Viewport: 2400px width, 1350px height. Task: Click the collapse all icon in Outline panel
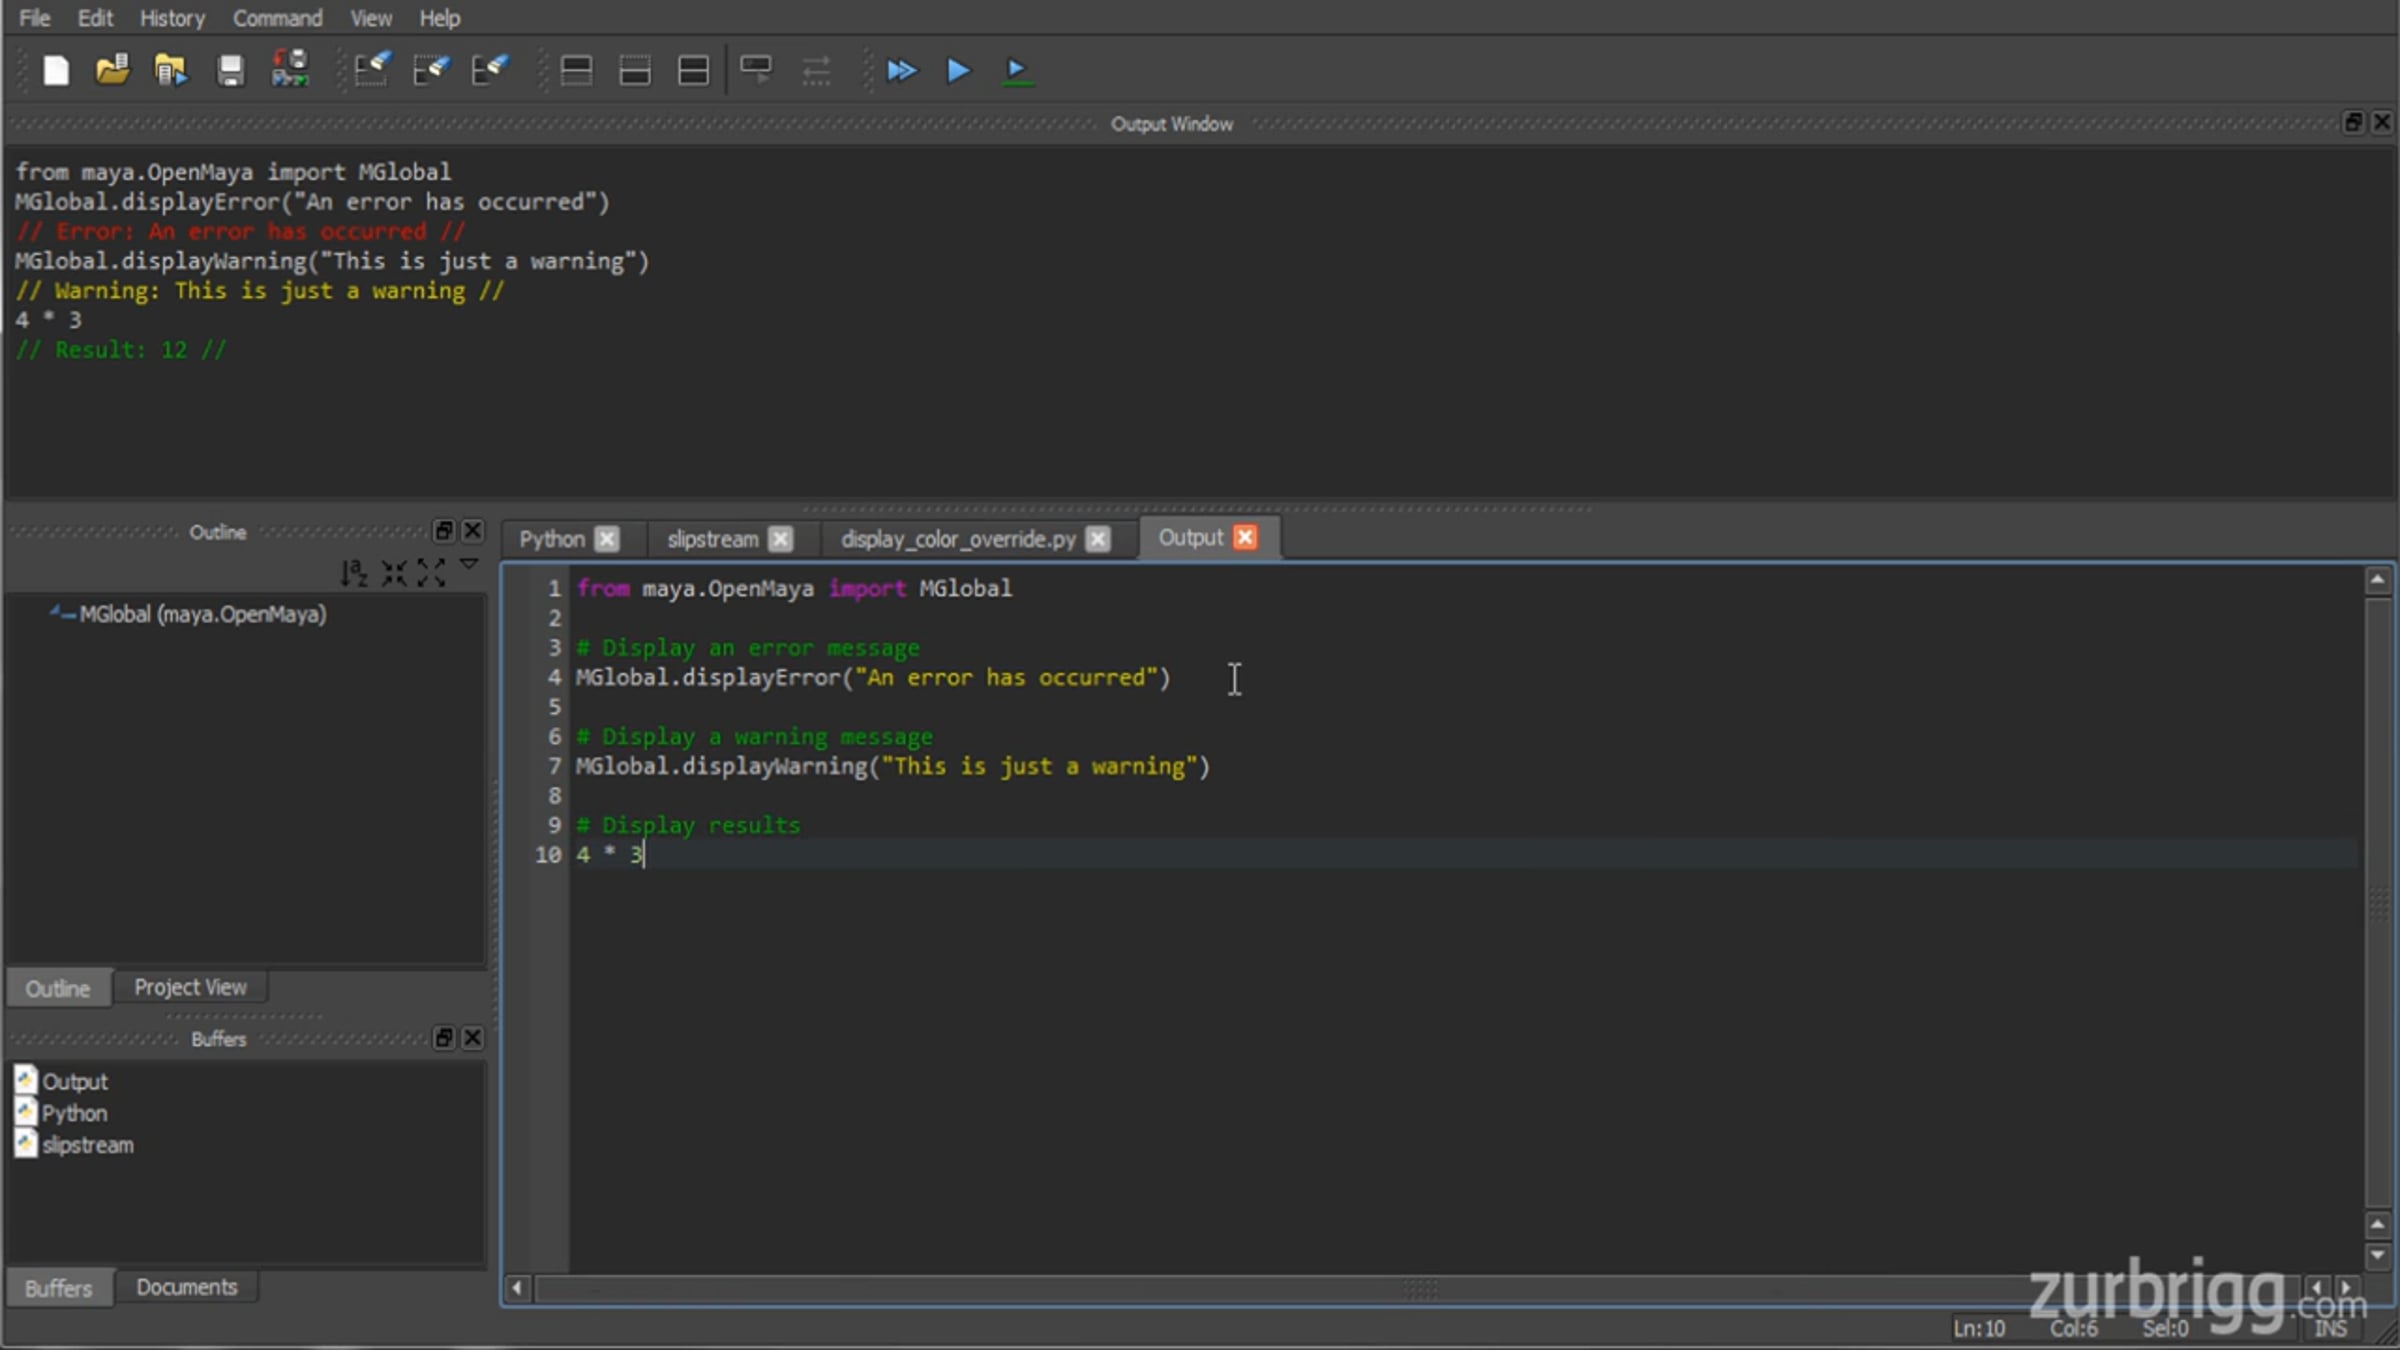394,572
